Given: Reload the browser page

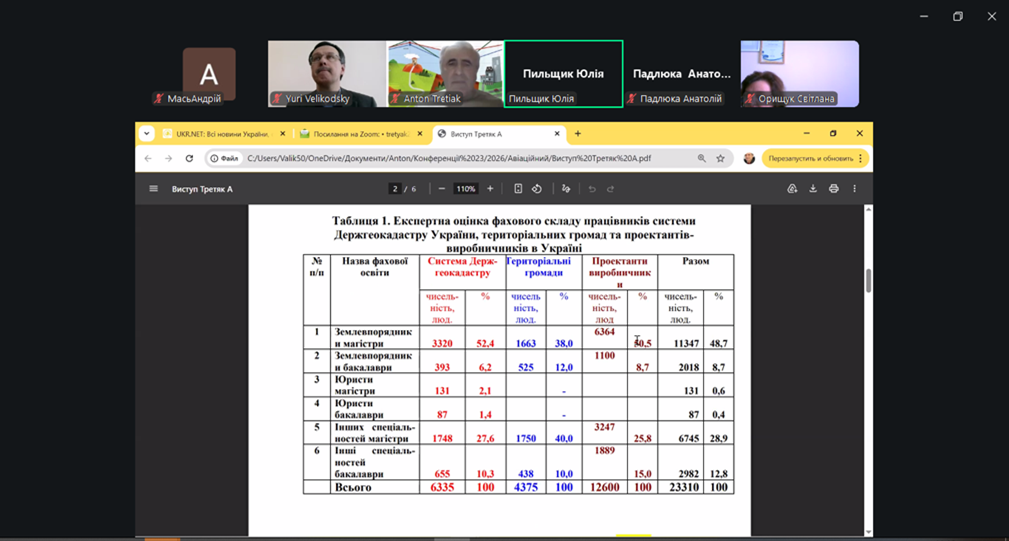Looking at the screenshot, I should tap(189, 158).
